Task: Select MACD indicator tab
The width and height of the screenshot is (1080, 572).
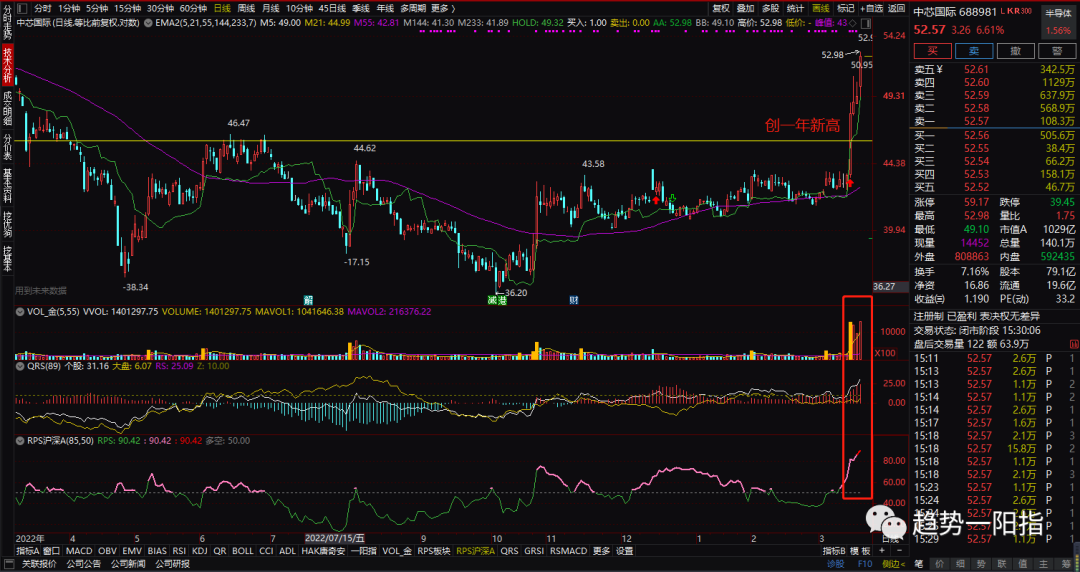Action: click(x=79, y=551)
